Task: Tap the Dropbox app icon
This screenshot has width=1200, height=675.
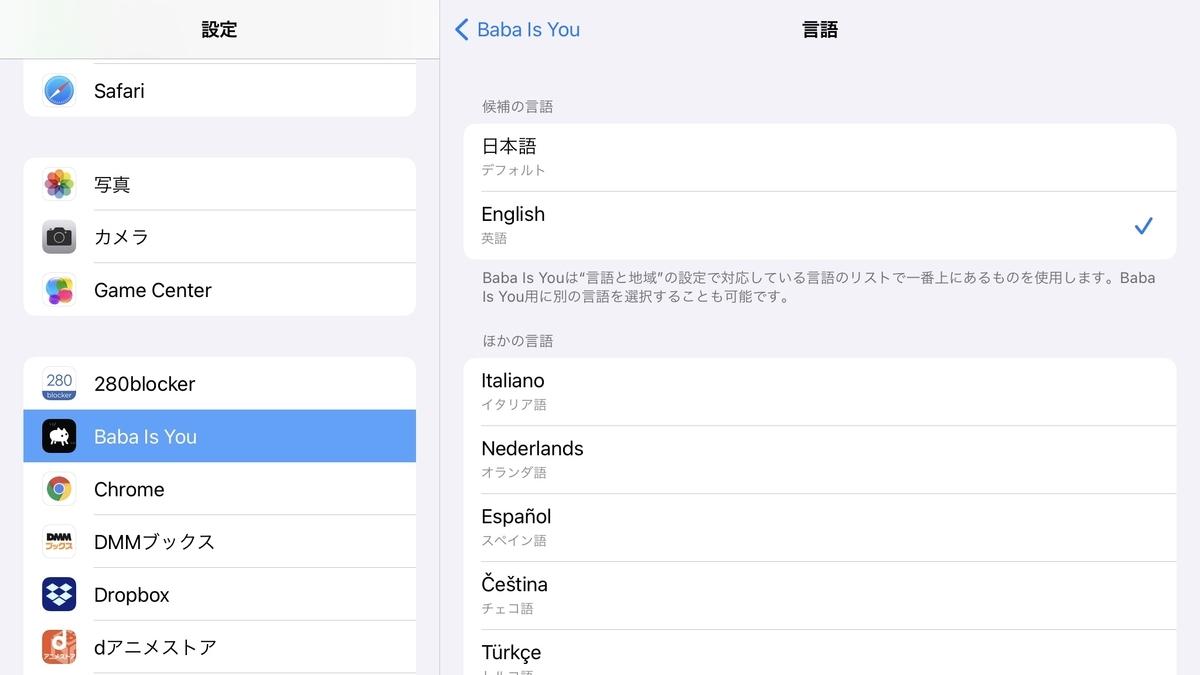Action: click(59, 595)
